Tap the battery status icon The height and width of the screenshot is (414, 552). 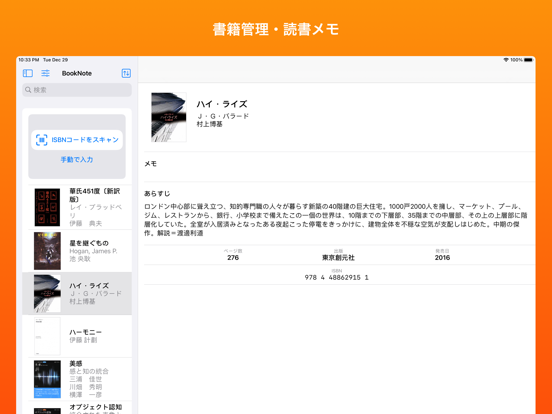[528, 60]
